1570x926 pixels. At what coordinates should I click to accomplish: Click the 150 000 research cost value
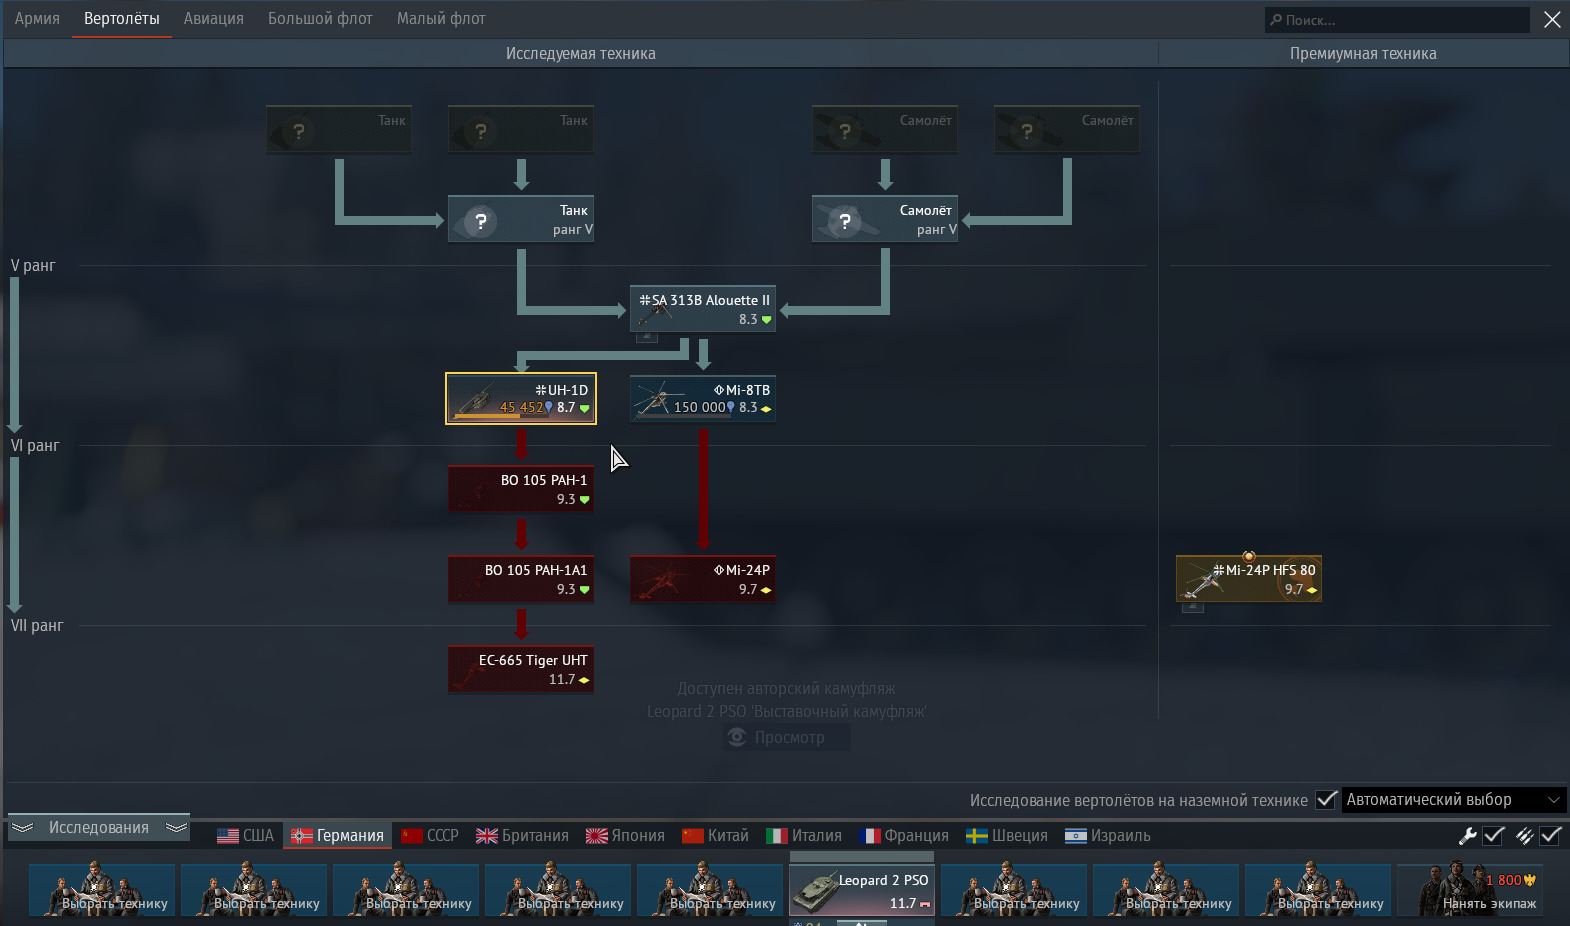coord(699,408)
